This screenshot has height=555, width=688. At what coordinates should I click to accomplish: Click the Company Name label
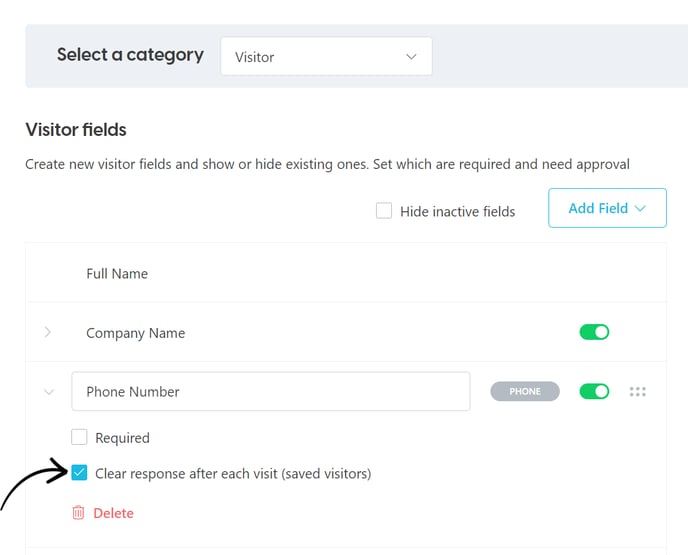(x=136, y=333)
